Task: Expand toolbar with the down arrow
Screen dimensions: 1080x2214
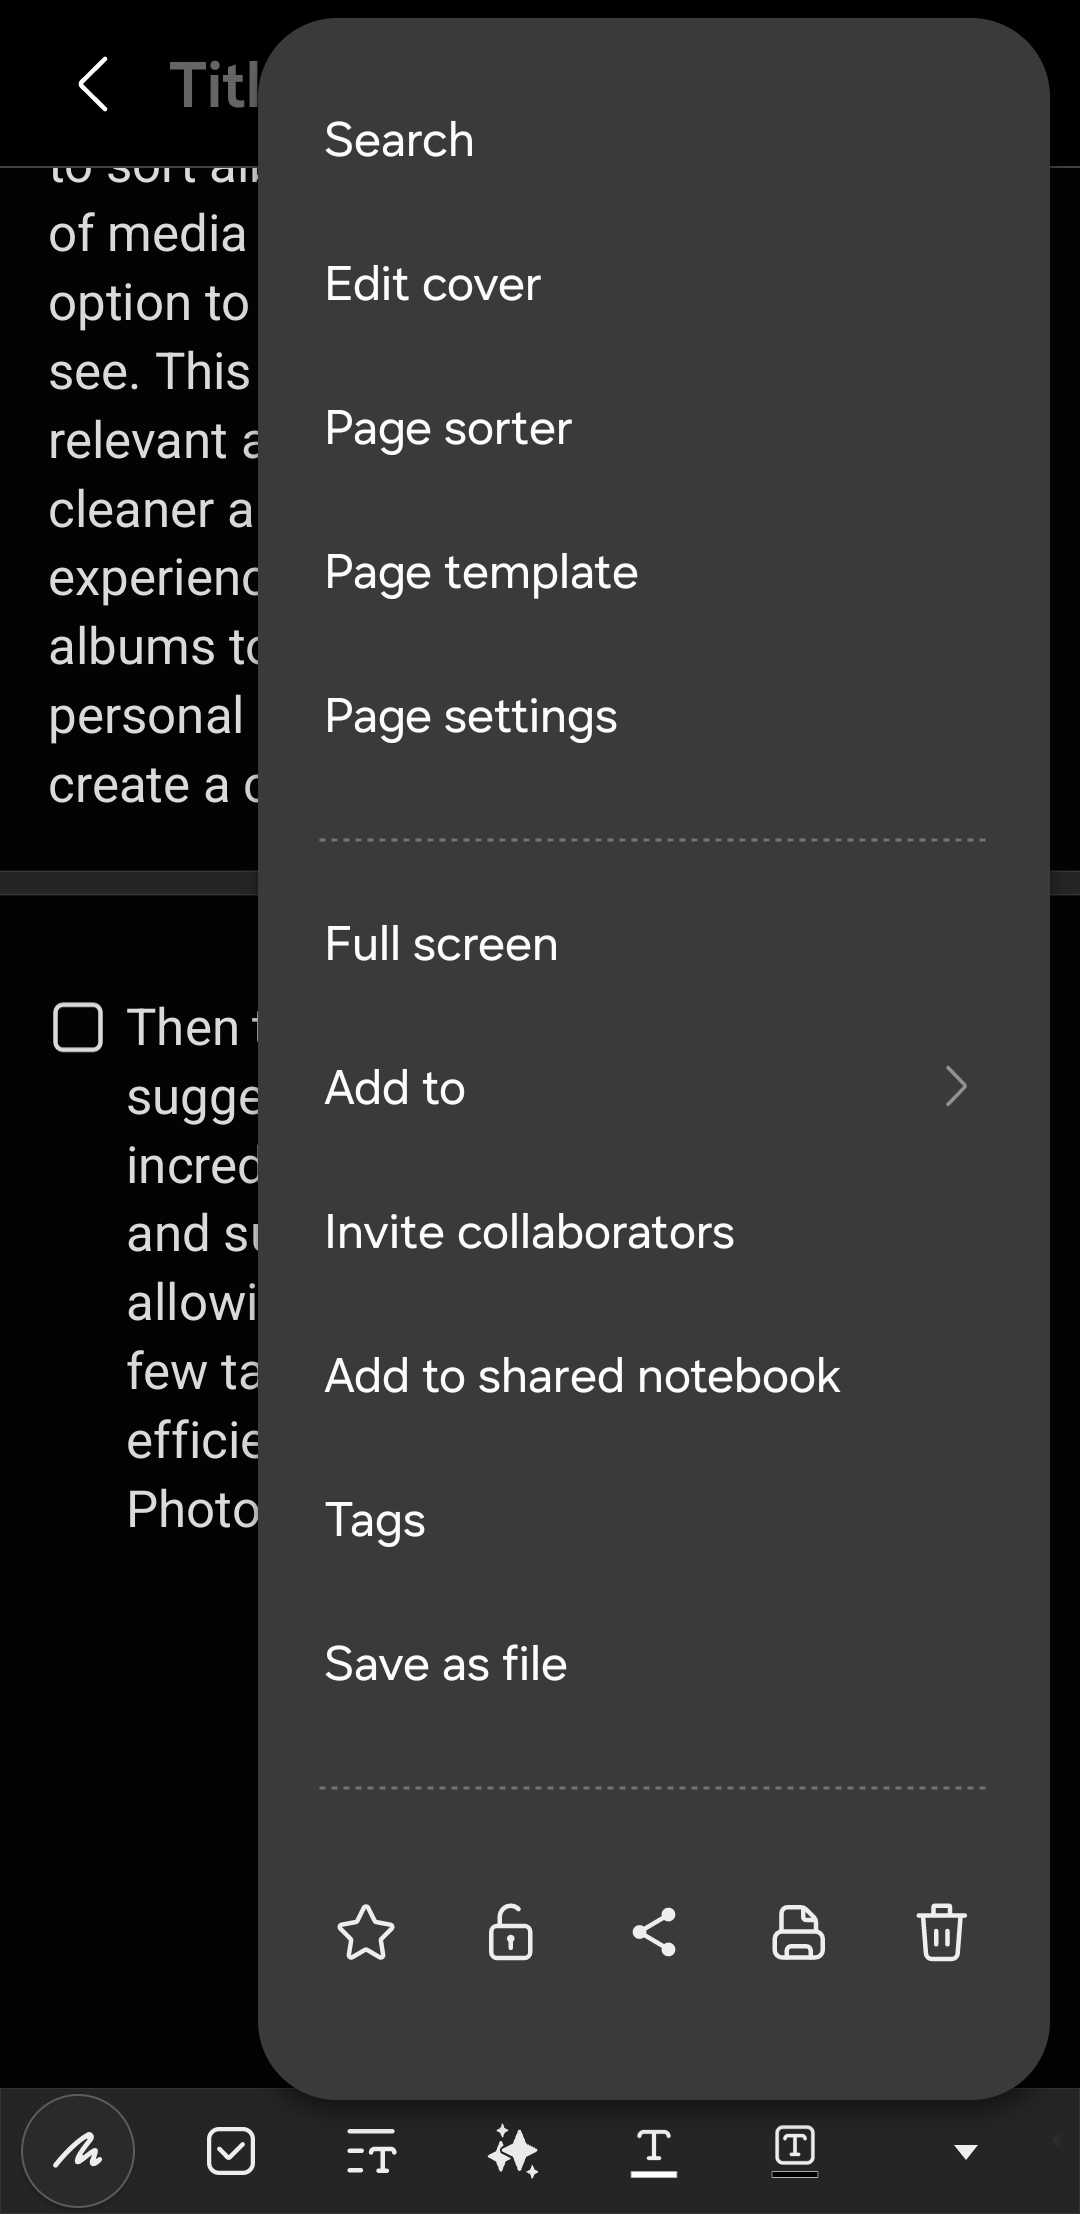Action: [965, 2151]
